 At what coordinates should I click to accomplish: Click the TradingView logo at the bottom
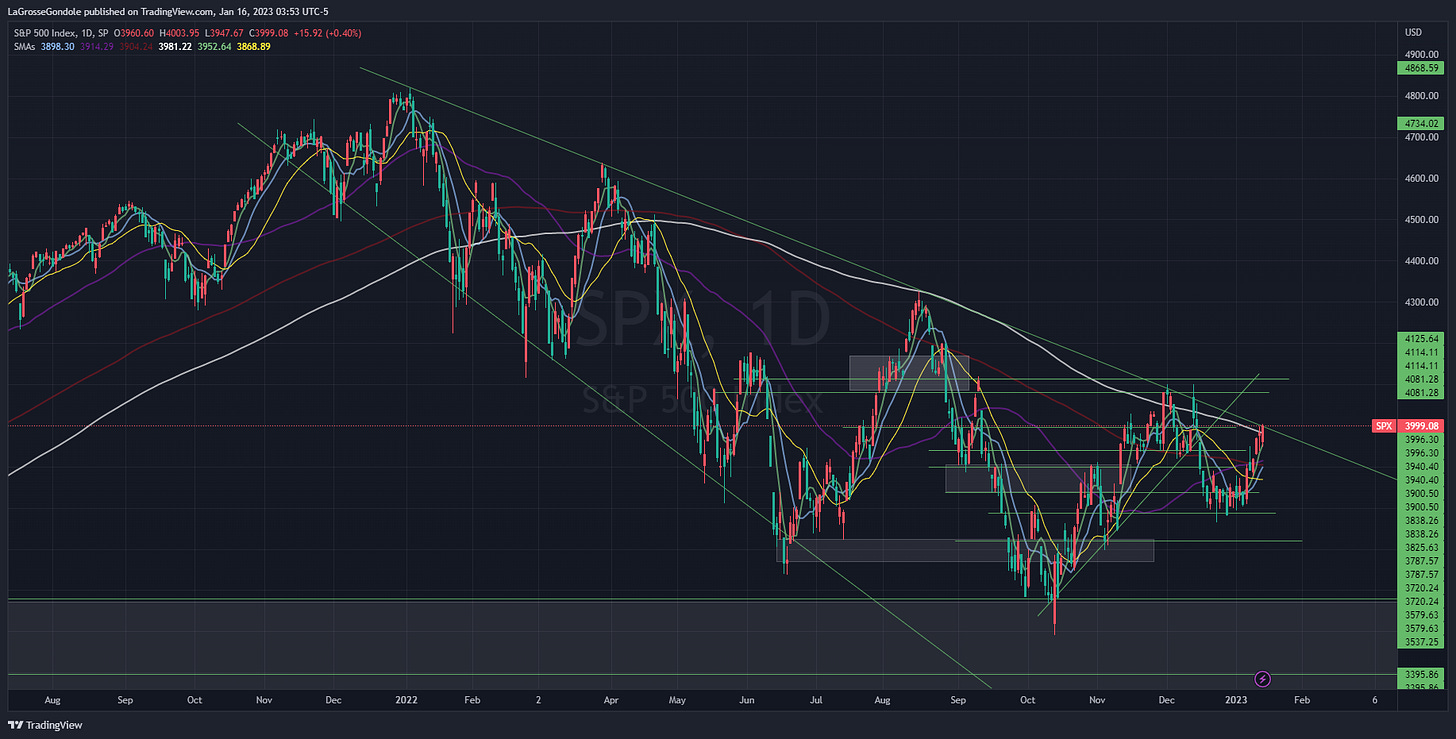45,725
